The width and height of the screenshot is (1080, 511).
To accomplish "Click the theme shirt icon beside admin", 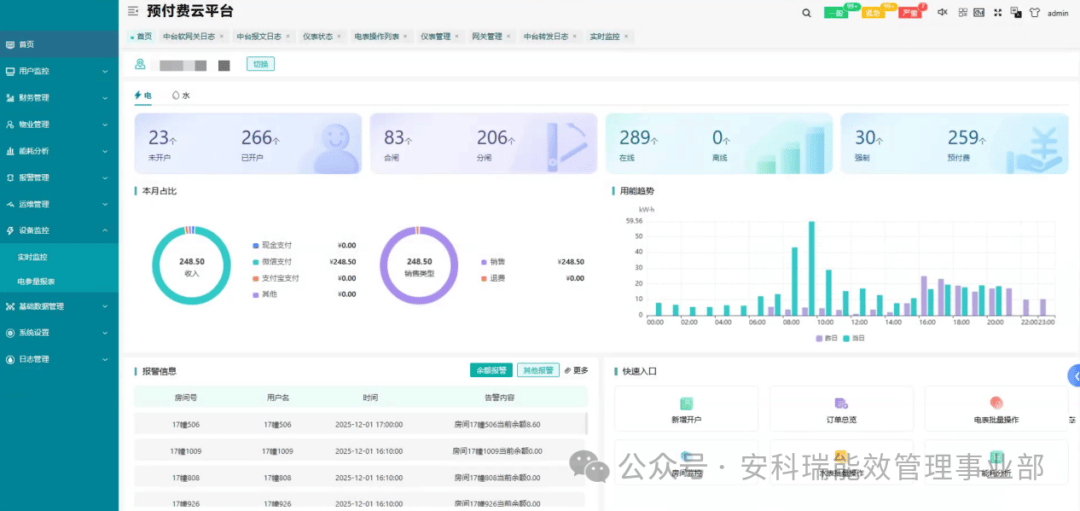I will (x=1034, y=13).
